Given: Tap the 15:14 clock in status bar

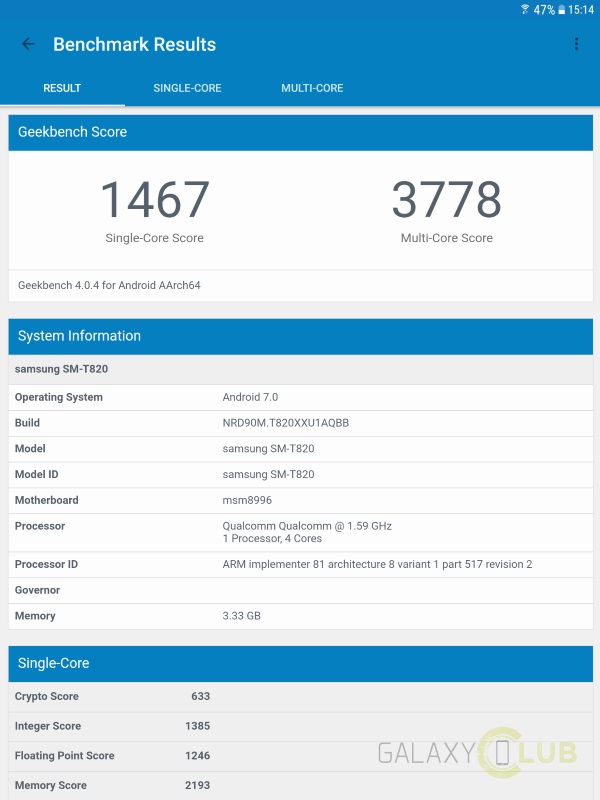Looking at the screenshot, I should [x=581, y=10].
